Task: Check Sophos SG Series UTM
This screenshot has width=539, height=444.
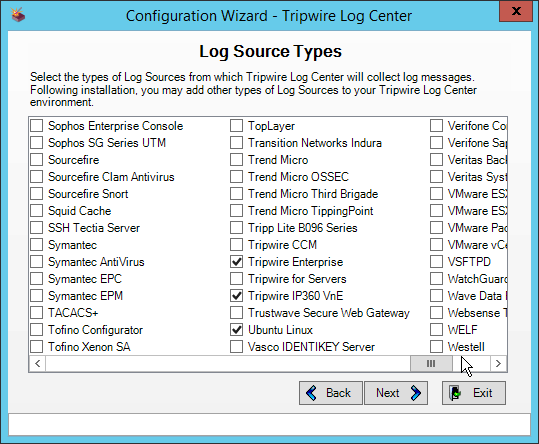Action: click(36, 143)
